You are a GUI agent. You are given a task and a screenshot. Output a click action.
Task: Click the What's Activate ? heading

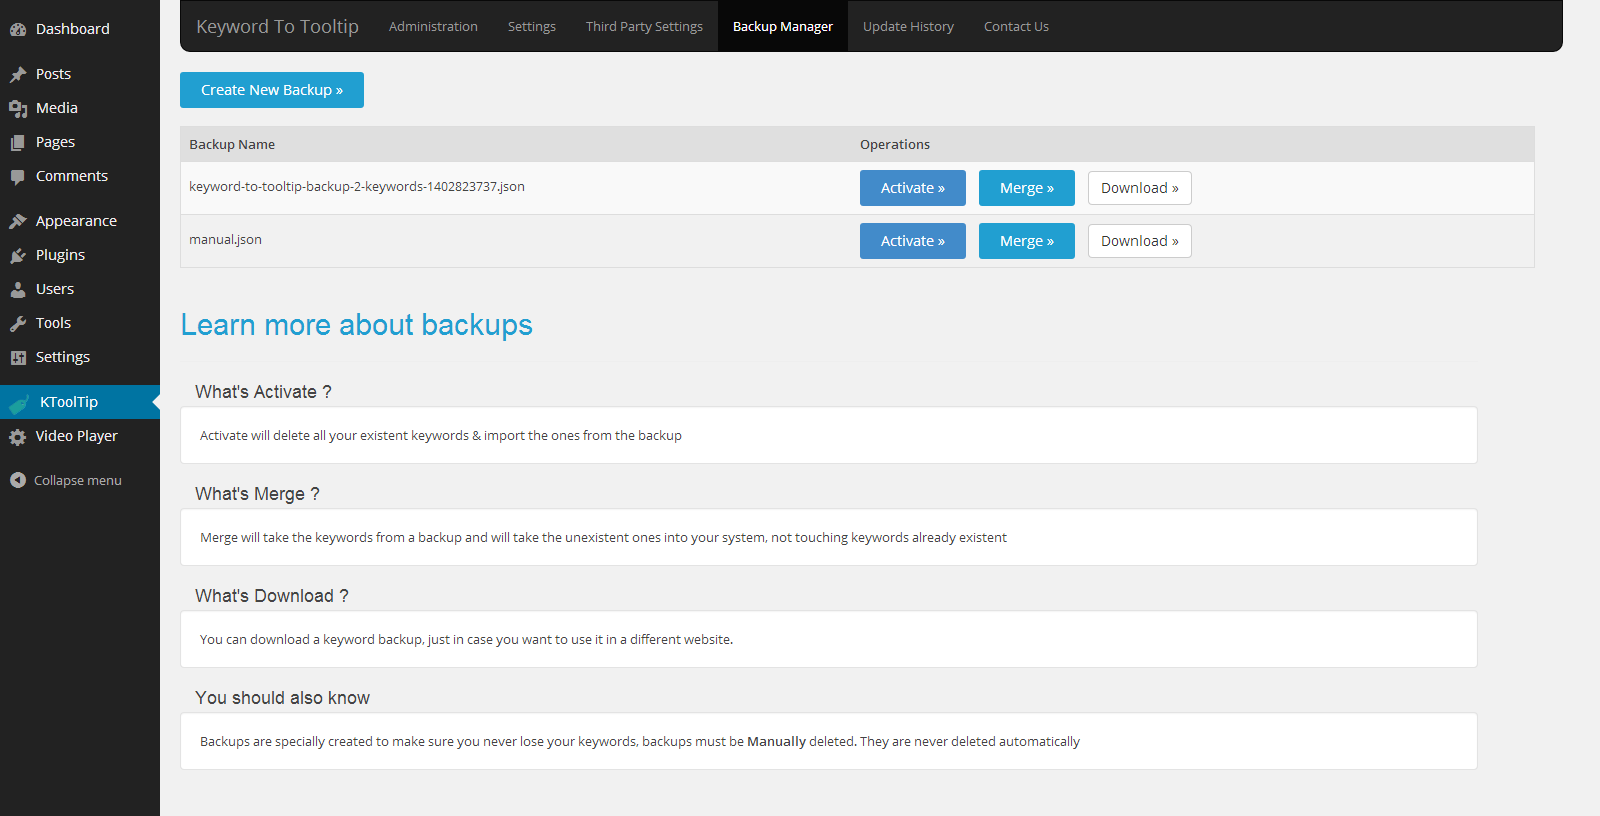click(263, 392)
